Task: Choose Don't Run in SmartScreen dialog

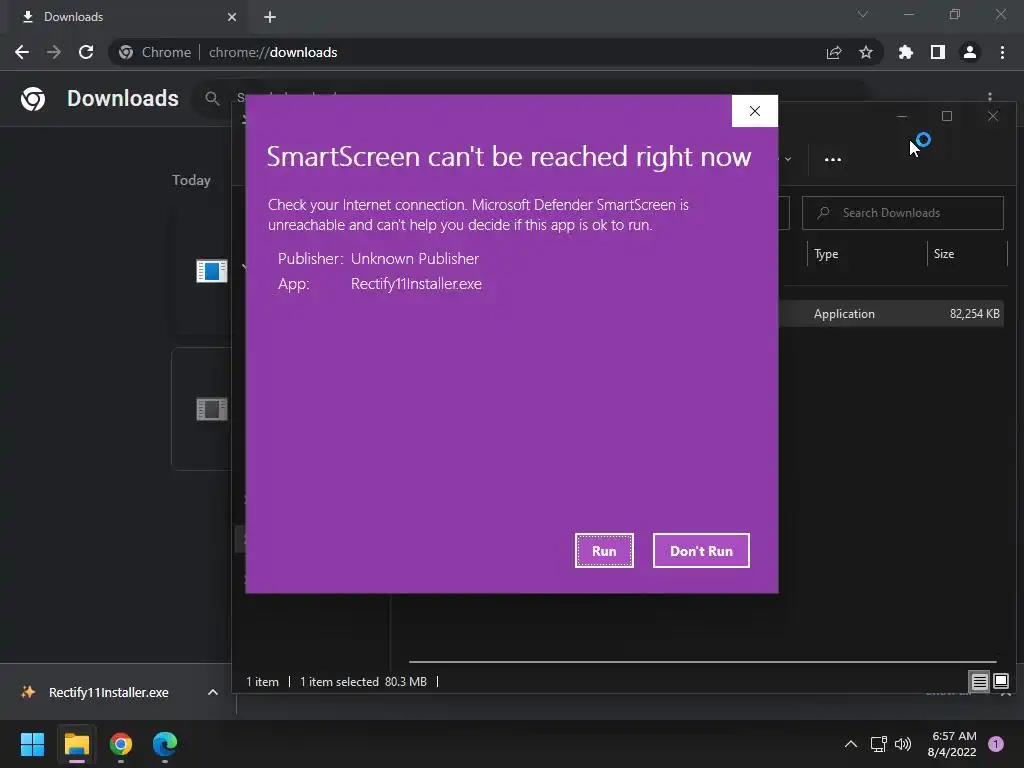Action: coord(701,551)
